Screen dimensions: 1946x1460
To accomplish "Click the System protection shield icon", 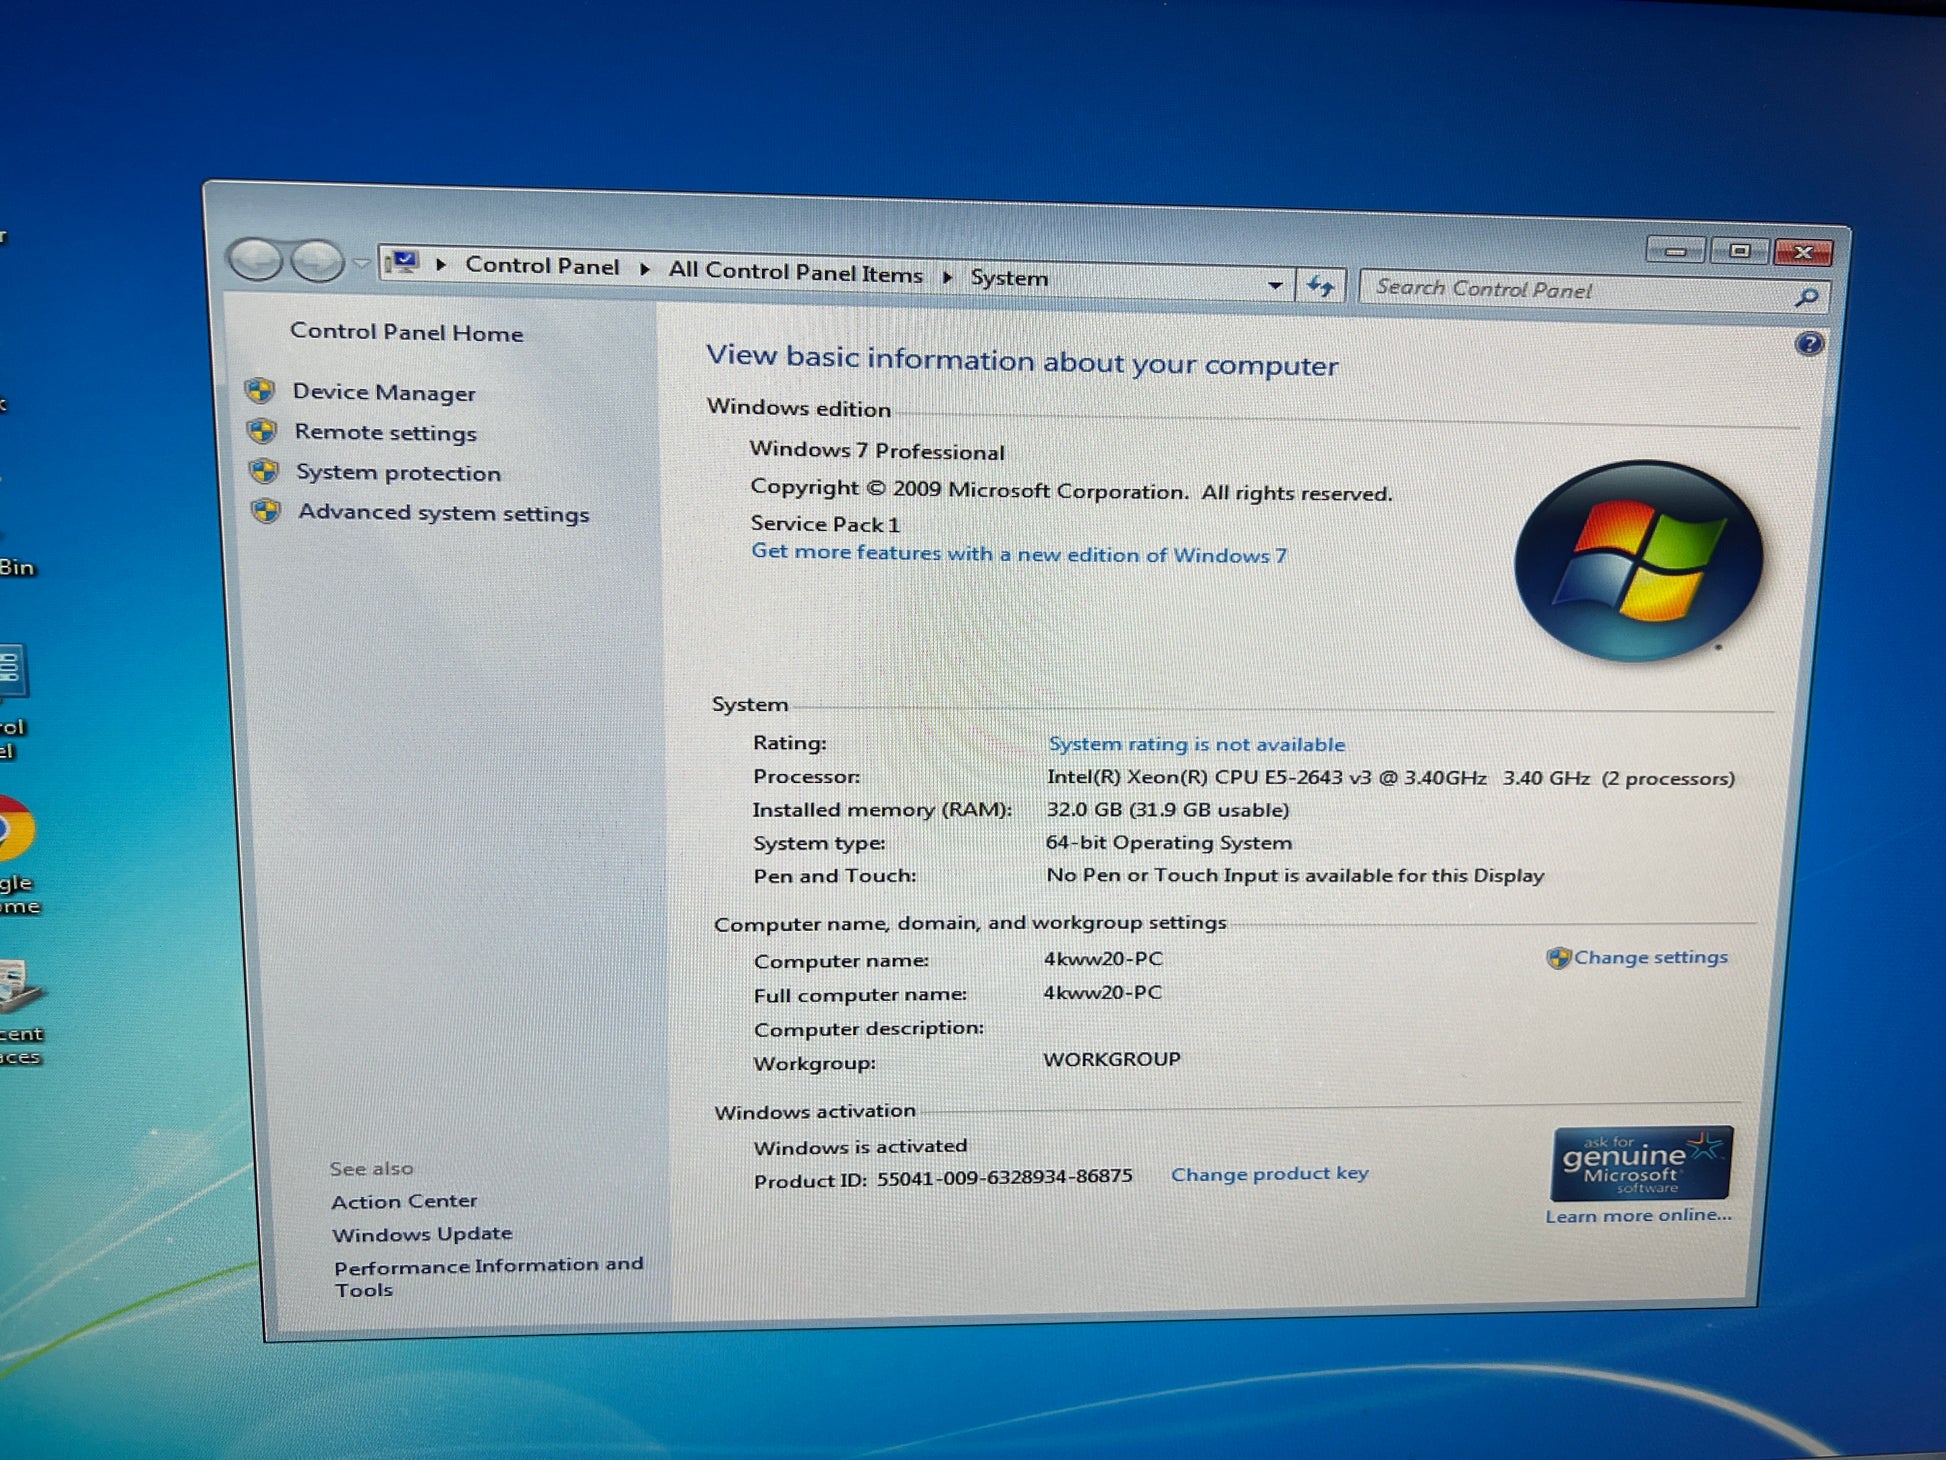I will click(264, 471).
